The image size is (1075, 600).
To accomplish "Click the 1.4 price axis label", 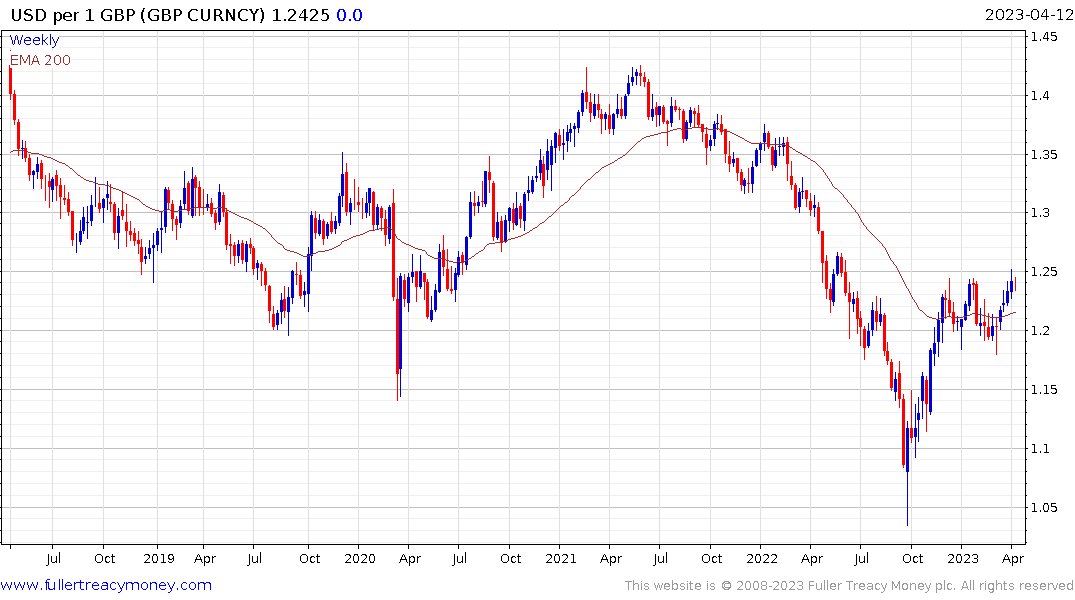I will click(1040, 96).
